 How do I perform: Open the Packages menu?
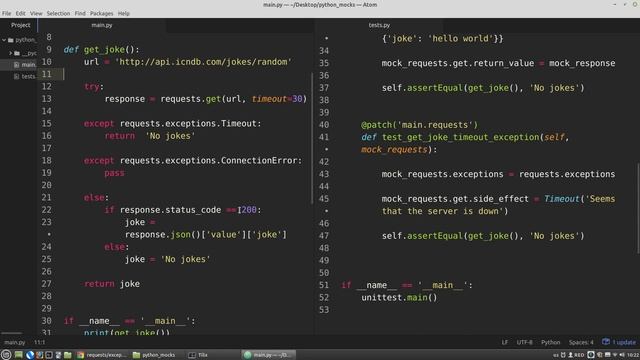pyautogui.click(x=102, y=13)
